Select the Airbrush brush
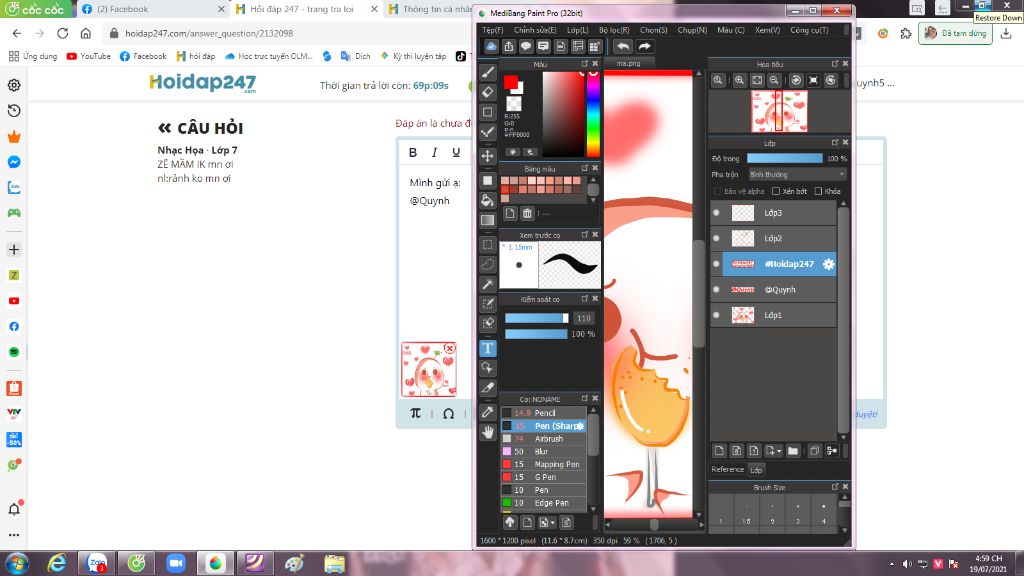1024x576 pixels. [x=544, y=439]
